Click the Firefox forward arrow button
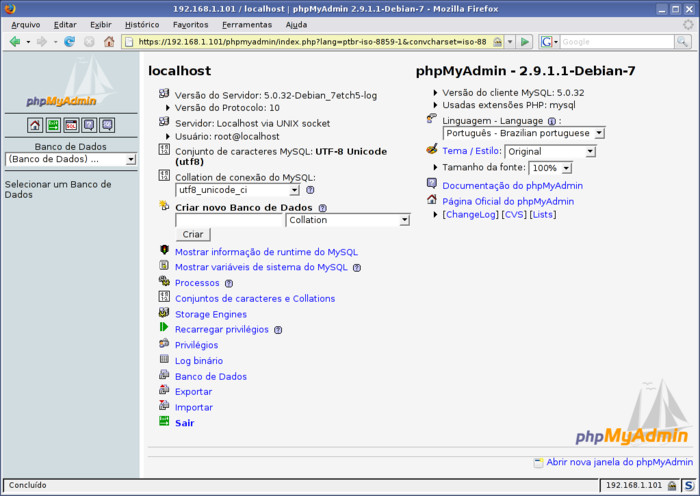 coord(42,42)
